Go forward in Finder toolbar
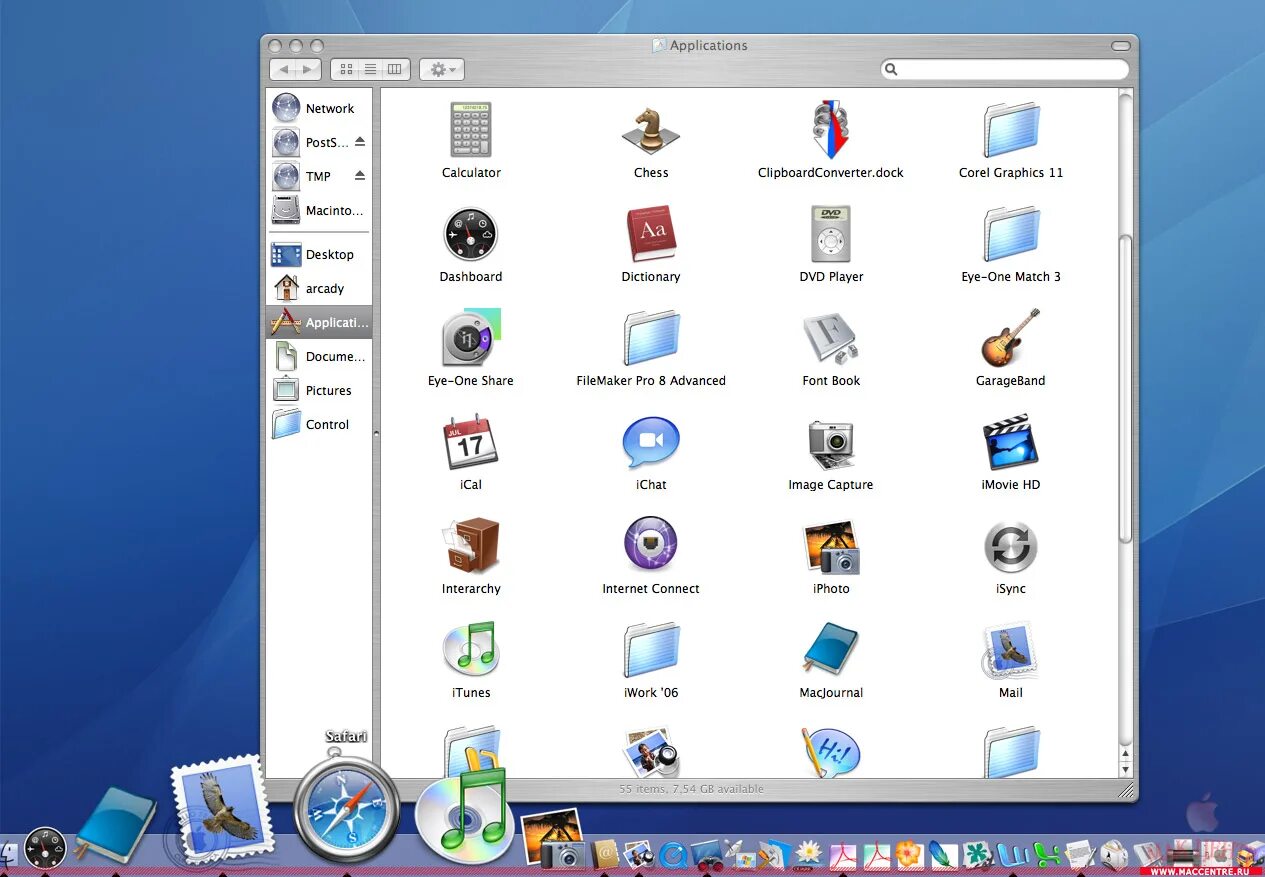This screenshot has height=877, width=1265. pyautogui.click(x=309, y=69)
